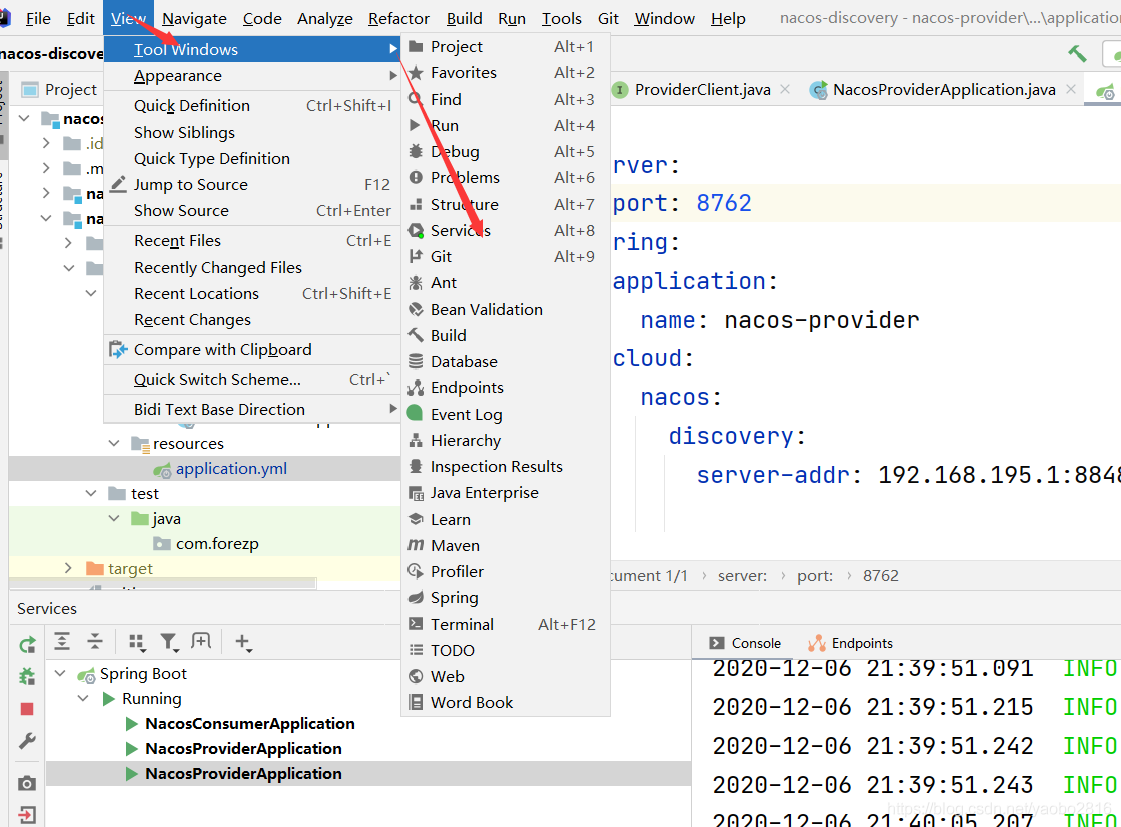Image resolution: width=1121 pixels, height=827 pixels.
Task: Select application.yml in the Project tree
Action: pyautogui.click(x=231, y=469)
